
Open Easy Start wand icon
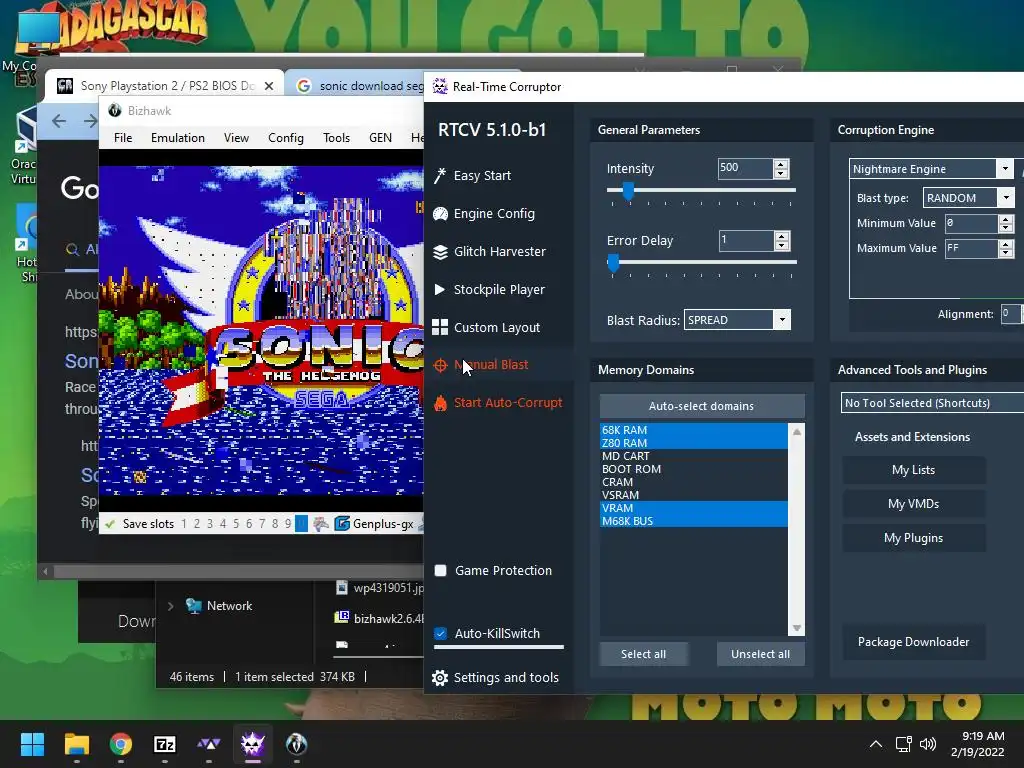point(440,175)
